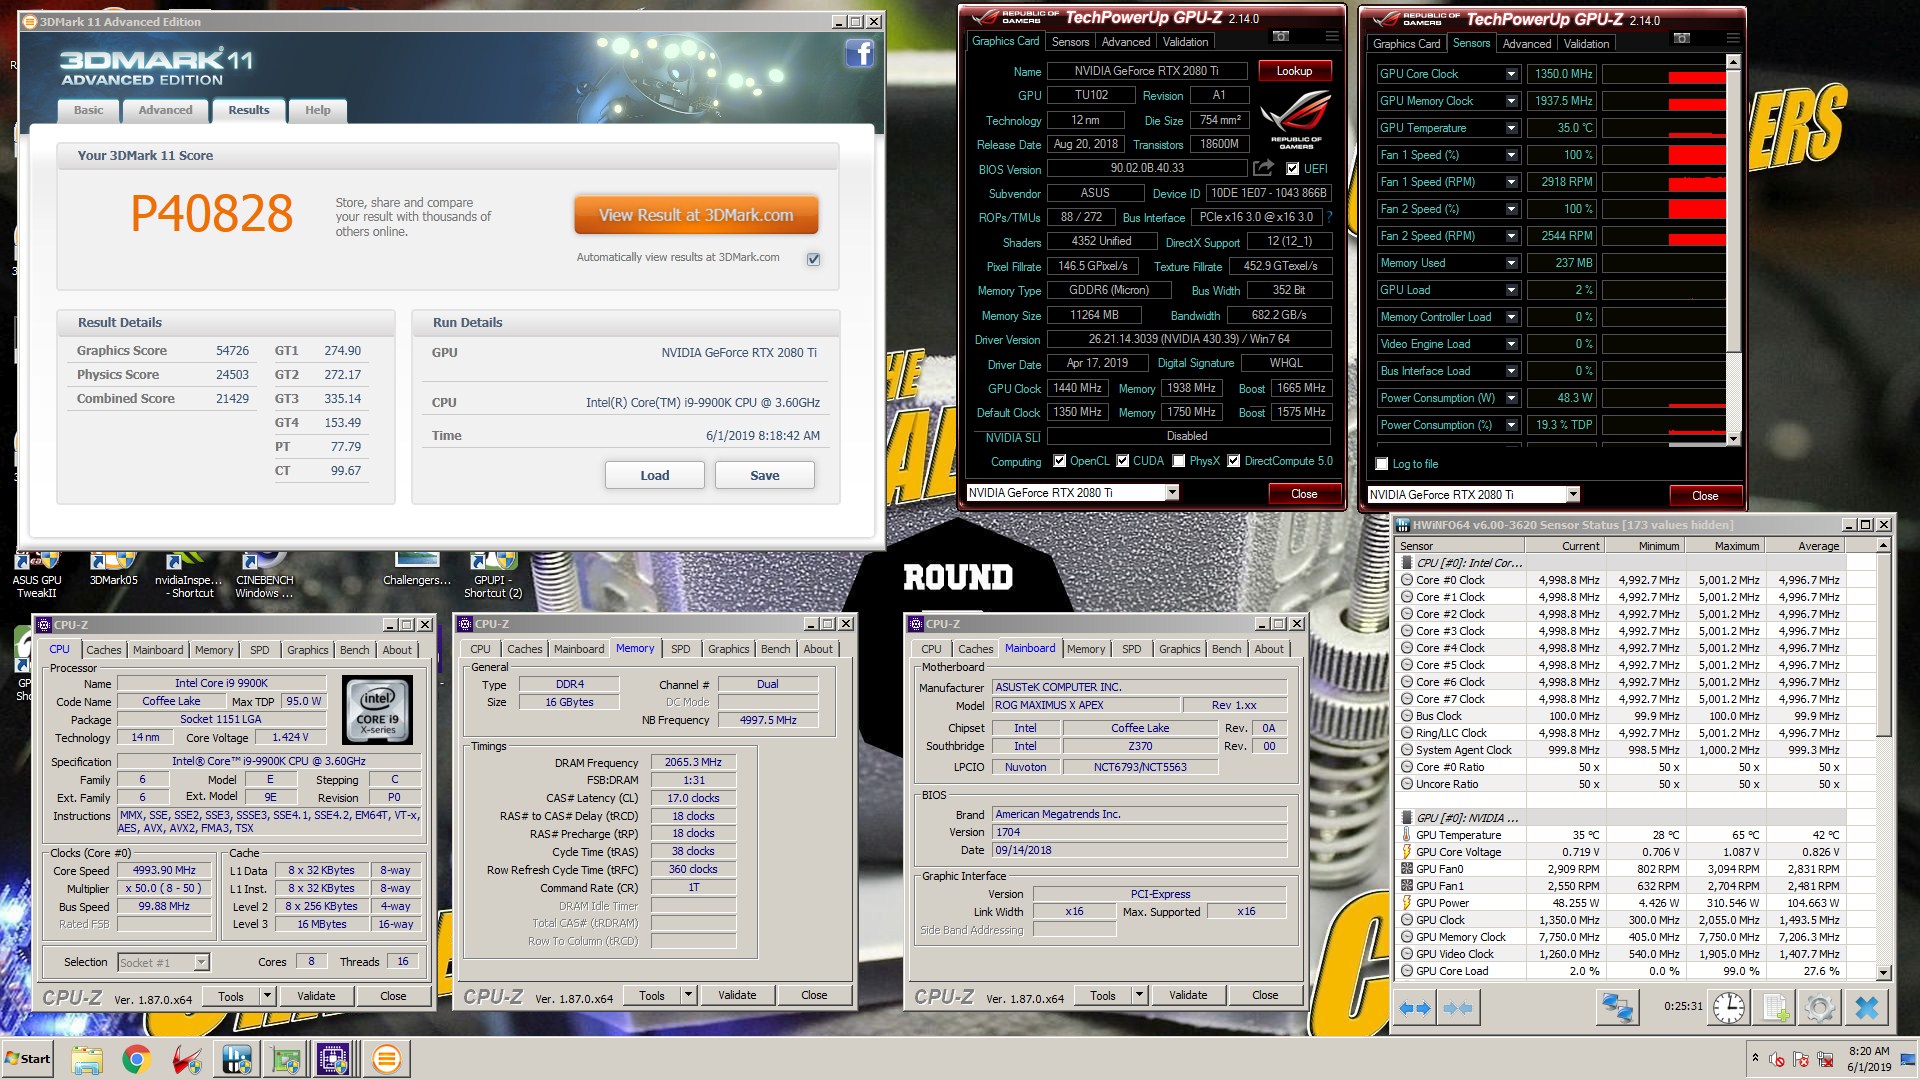Open File Explorer from the taskbar
Screen dimensions: 1920x1080
[87, 1059]
